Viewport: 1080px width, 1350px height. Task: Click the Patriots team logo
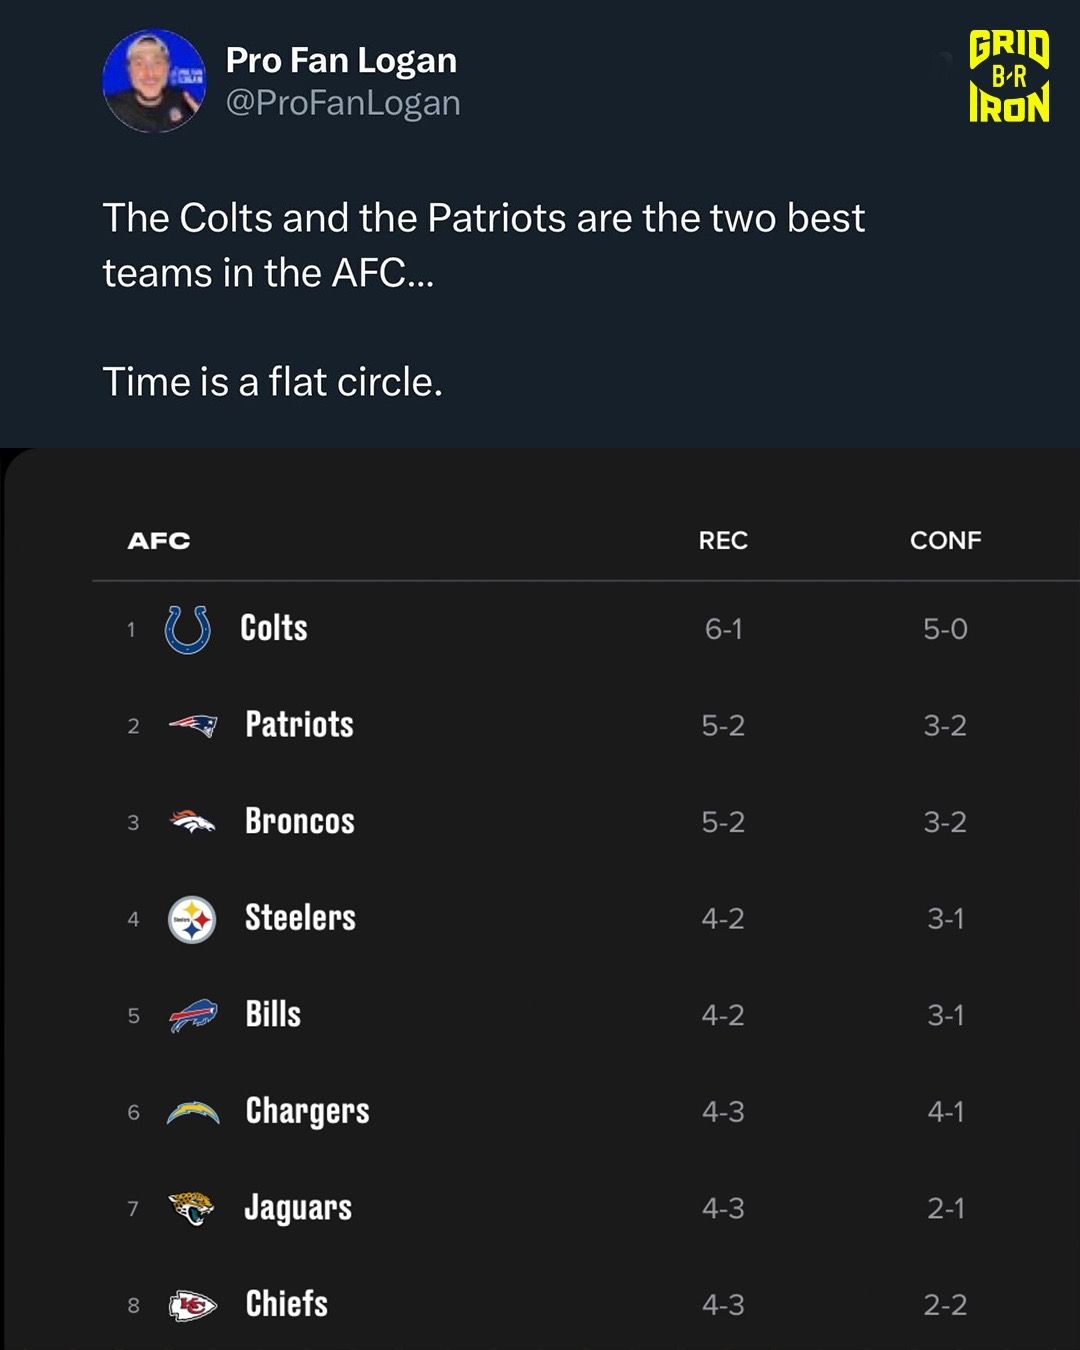(192, 725)
